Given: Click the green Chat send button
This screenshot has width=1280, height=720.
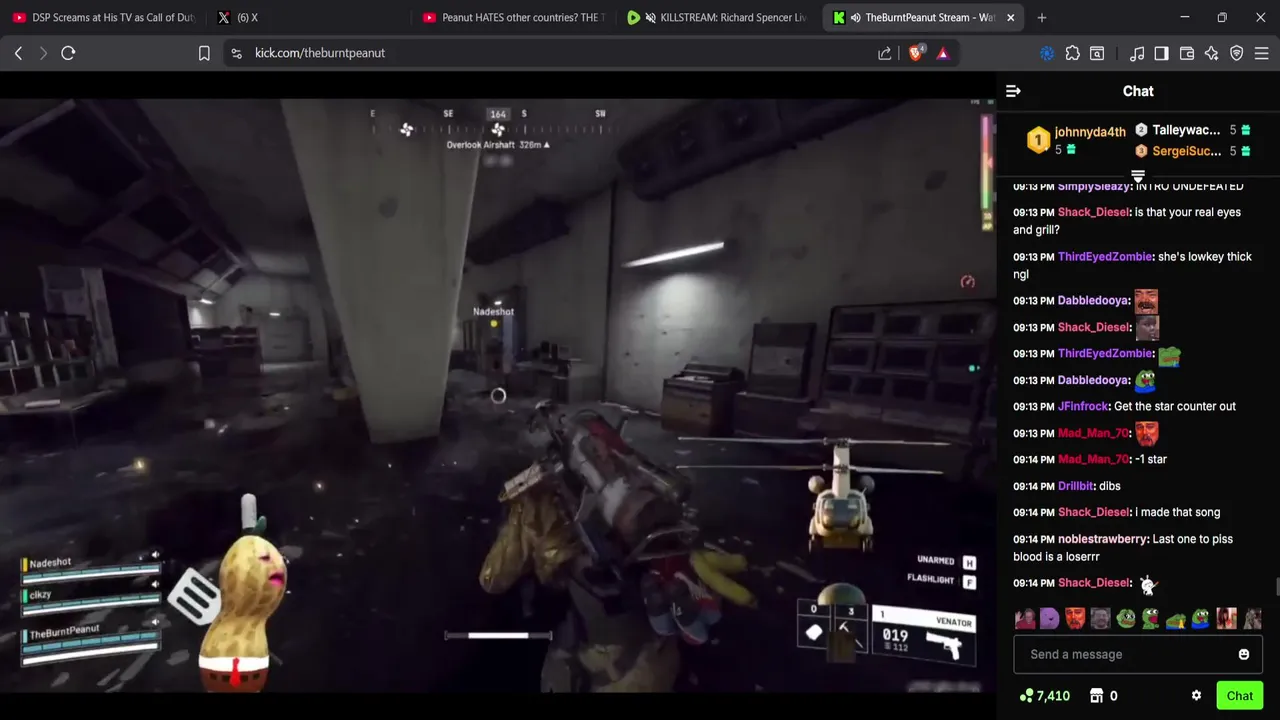Looking at the screenshot, I should pos(1240,696).
